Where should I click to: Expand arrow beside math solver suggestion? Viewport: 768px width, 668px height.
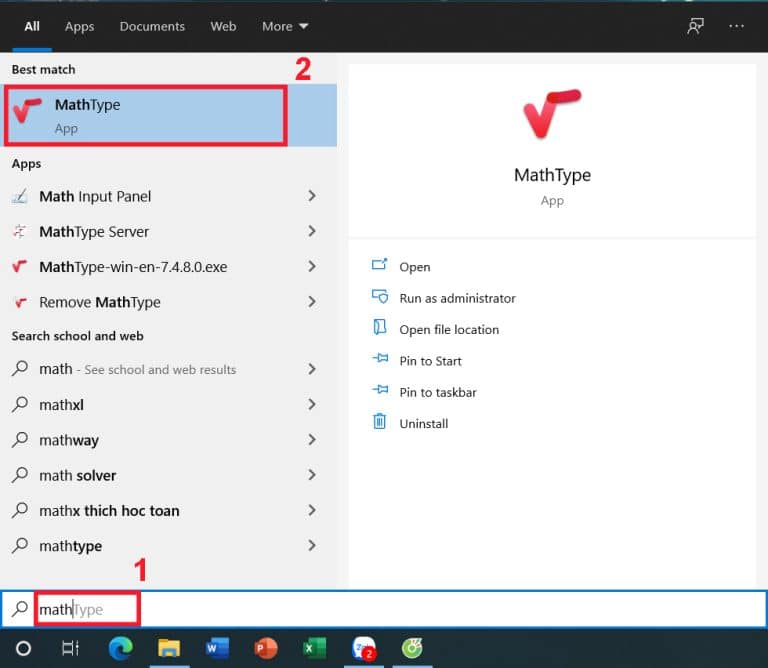pyautogui.click(x=312, y=475)
